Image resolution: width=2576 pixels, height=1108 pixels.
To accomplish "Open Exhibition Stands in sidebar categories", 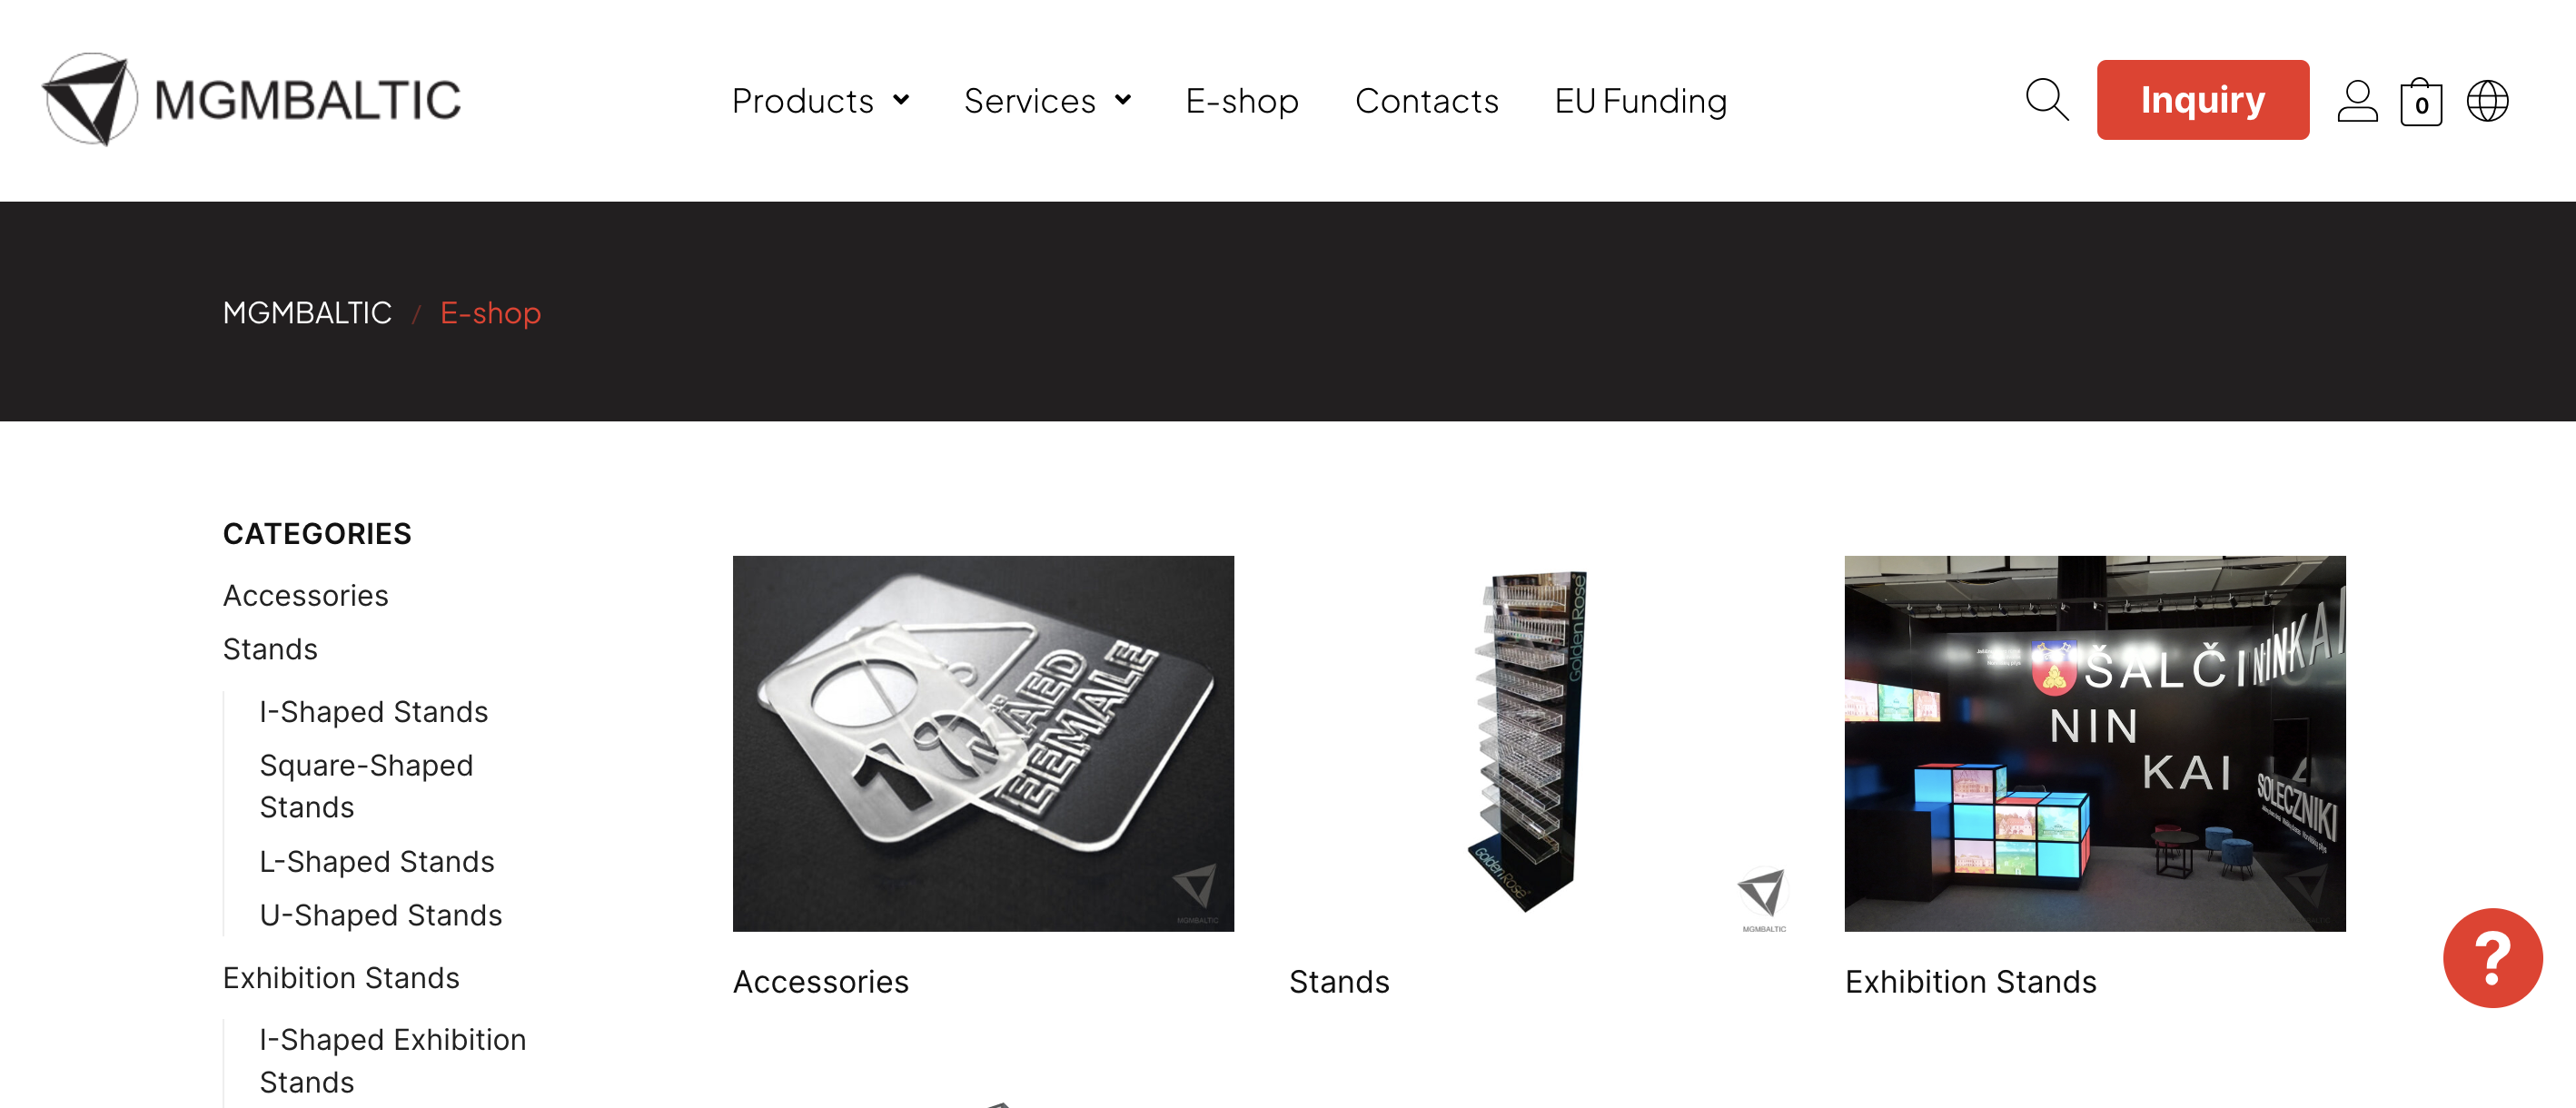I will (x=341, y=977).
